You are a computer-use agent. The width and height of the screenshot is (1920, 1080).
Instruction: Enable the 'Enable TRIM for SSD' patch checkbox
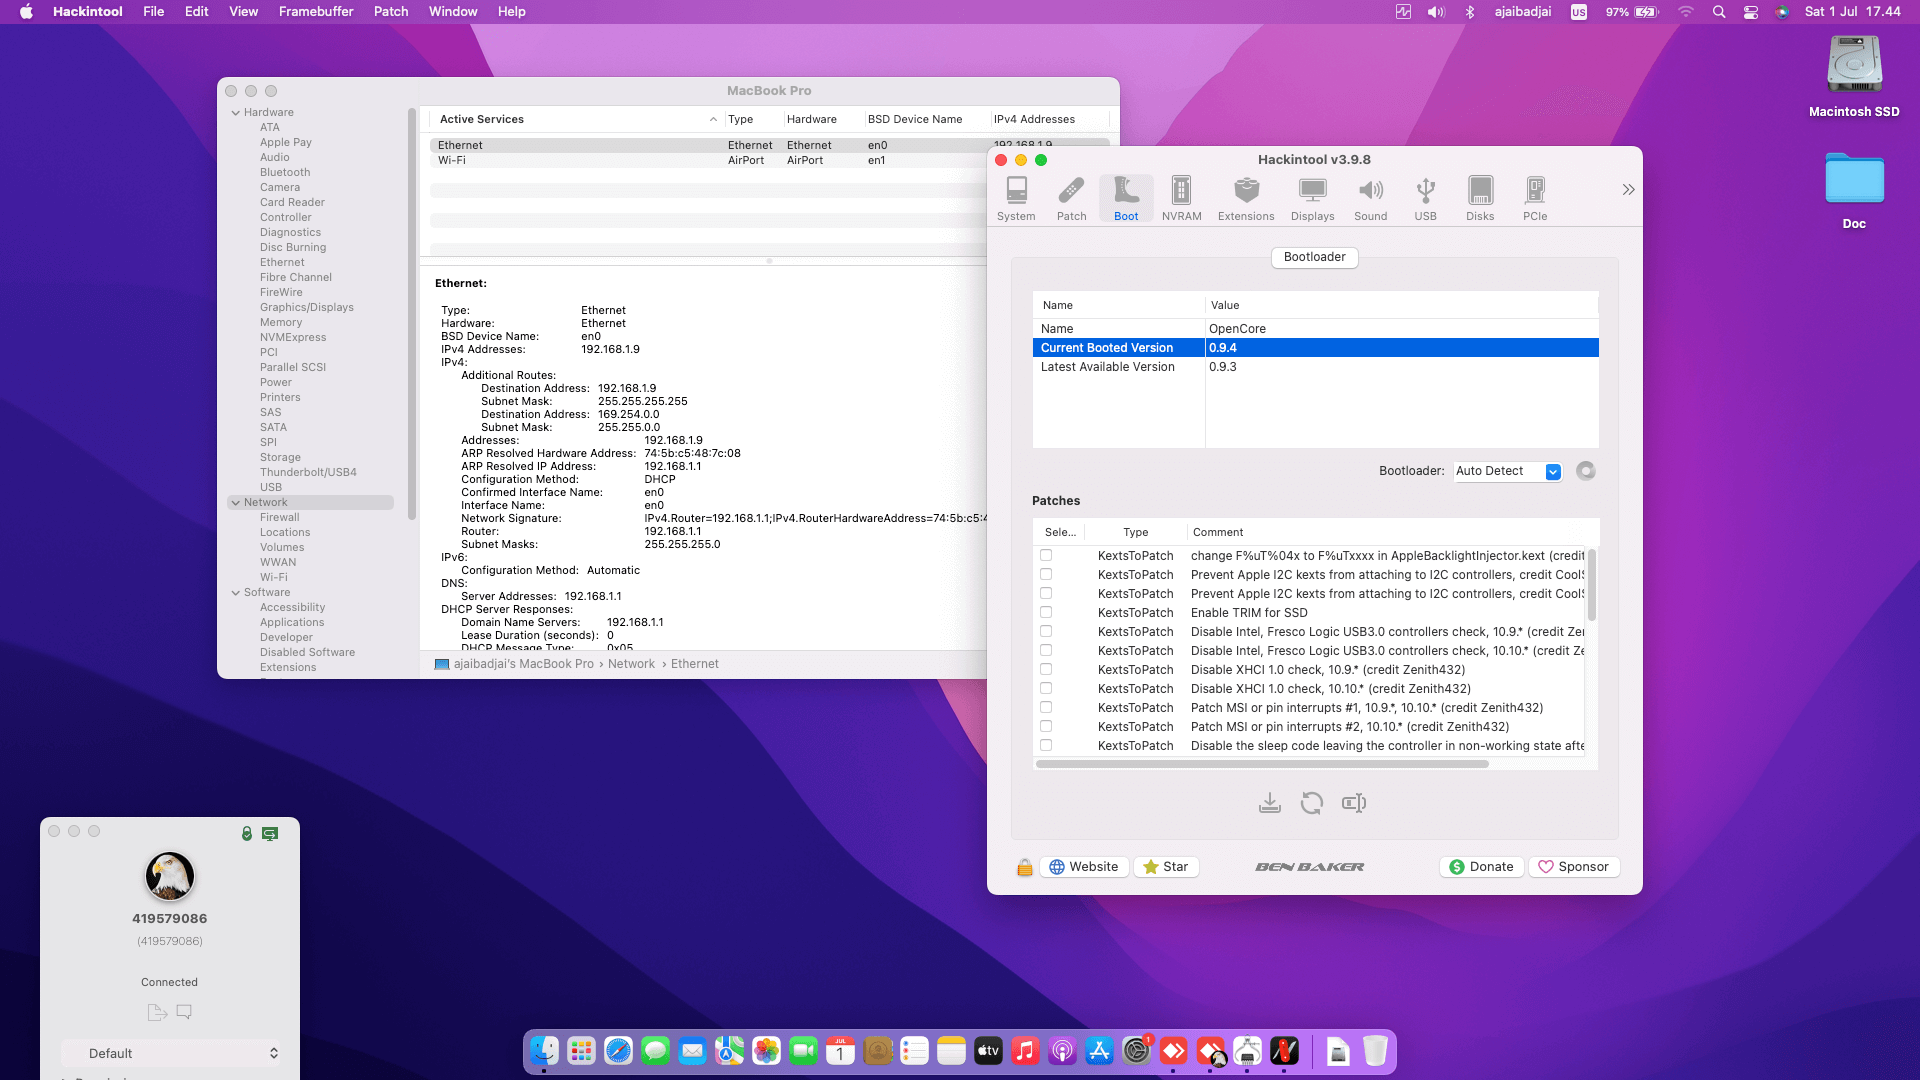point(1046,612)
